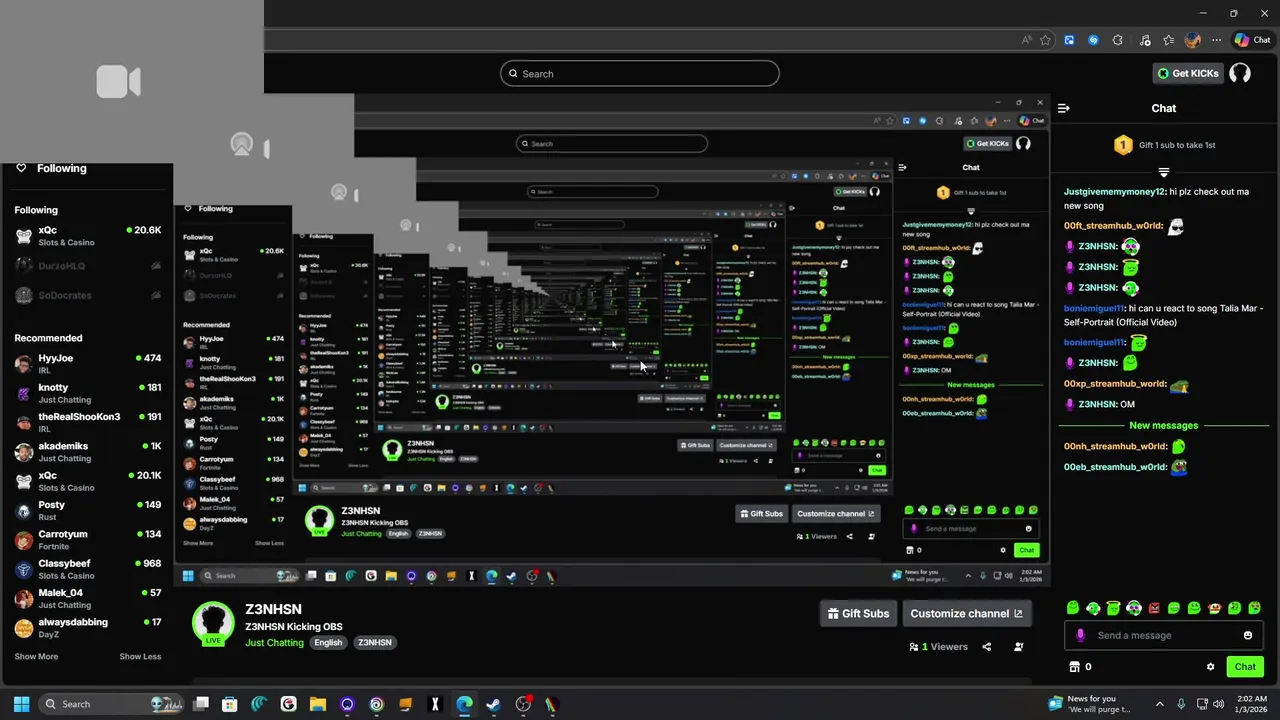Open the Favorites list star-lines toolbar icon
The image size is (1280, 720).
pos(1168,40)
